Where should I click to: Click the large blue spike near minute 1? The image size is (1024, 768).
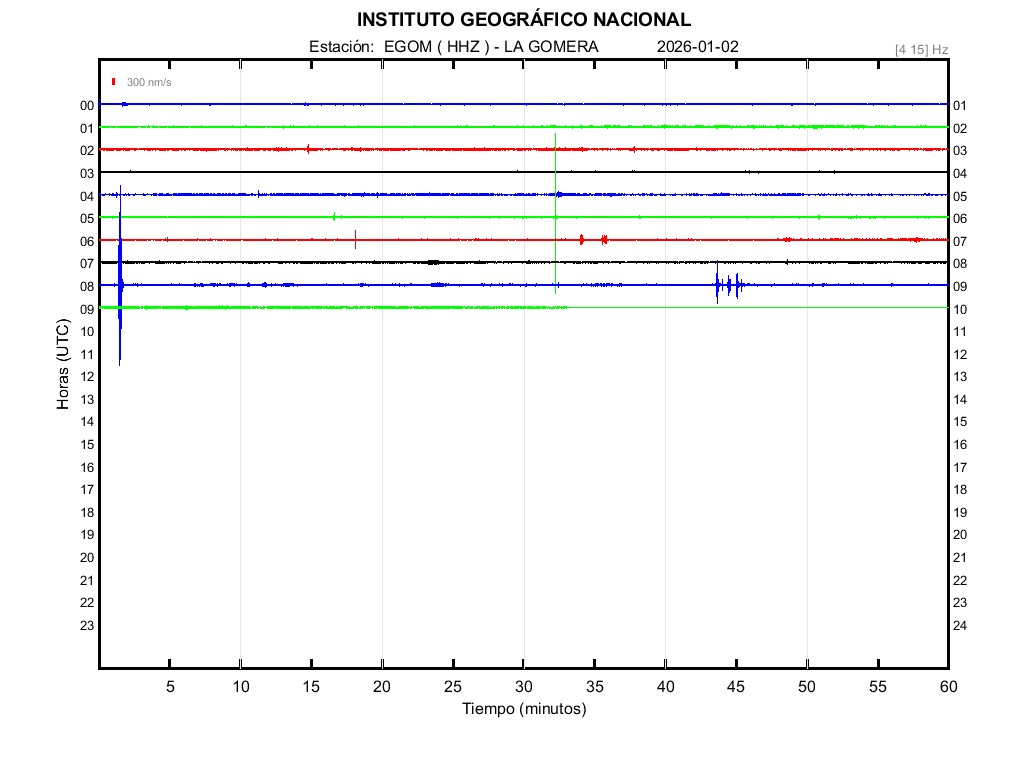[x=120, y=285]
